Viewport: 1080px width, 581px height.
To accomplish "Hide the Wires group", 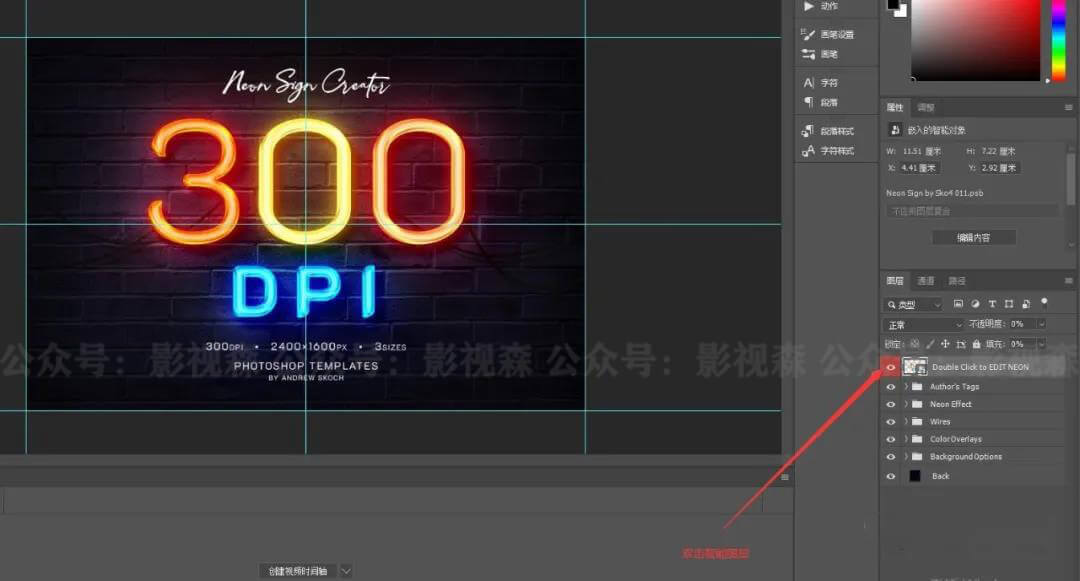I will tap(891, 421).
